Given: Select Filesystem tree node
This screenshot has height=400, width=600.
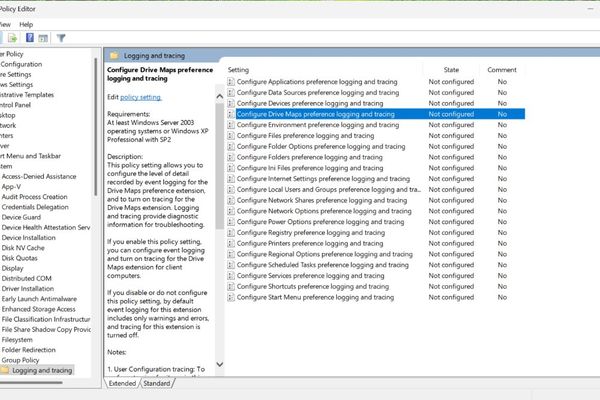Looking at the screenshot, I should 17,340.
